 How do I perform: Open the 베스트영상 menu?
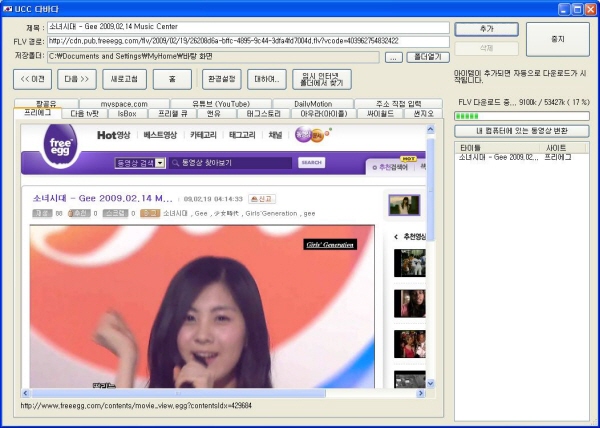point(160,135)
